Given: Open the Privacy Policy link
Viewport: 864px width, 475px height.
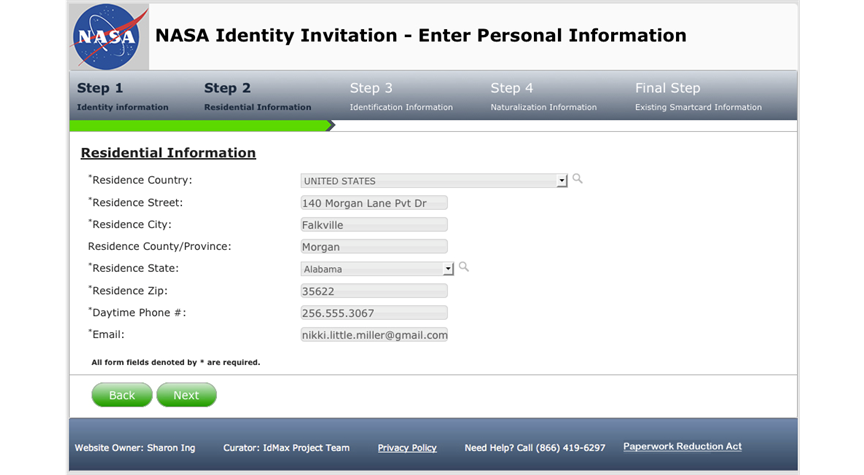Looking at the screenshot, I should tap(407, 448).
